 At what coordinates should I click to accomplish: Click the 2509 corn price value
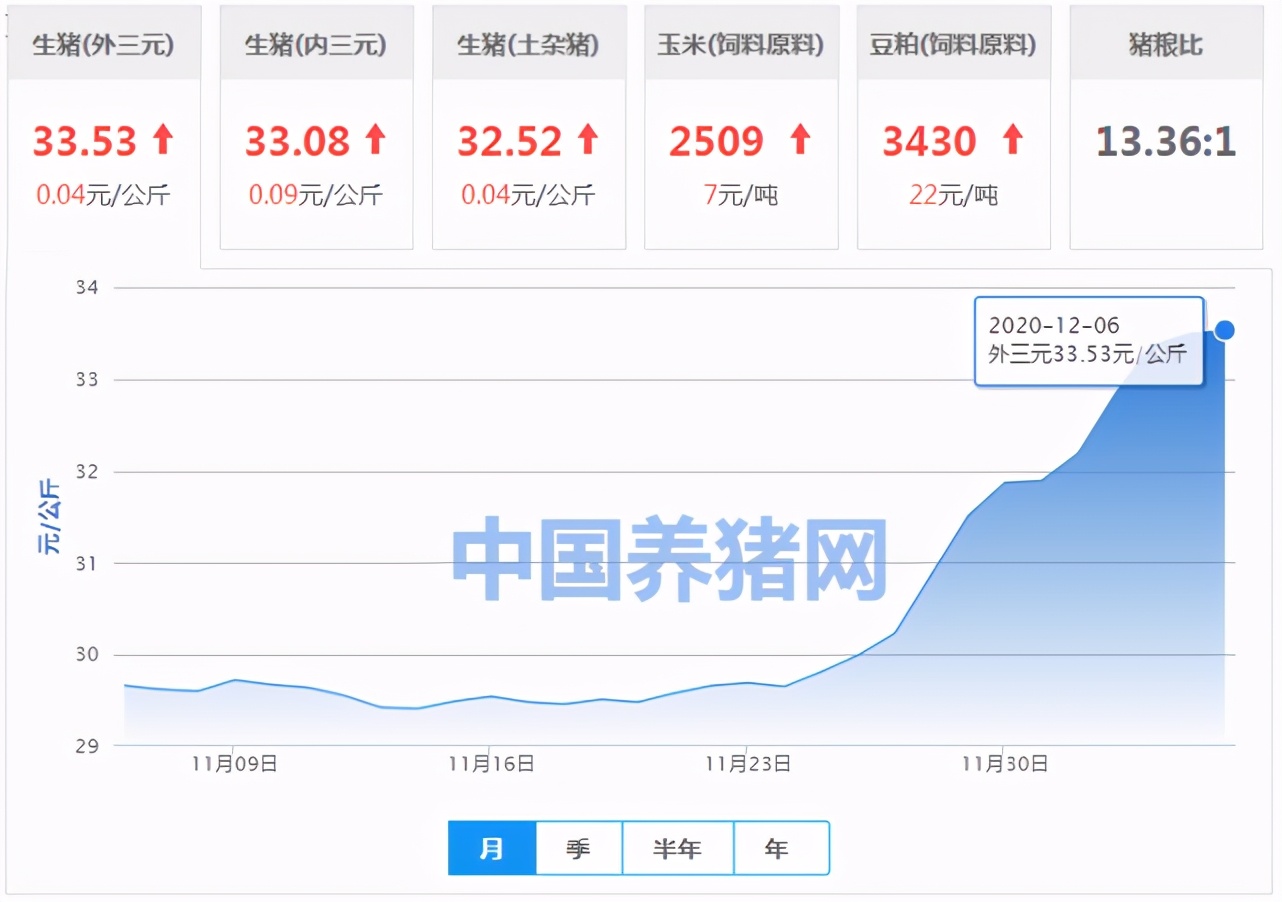[717, 141]
